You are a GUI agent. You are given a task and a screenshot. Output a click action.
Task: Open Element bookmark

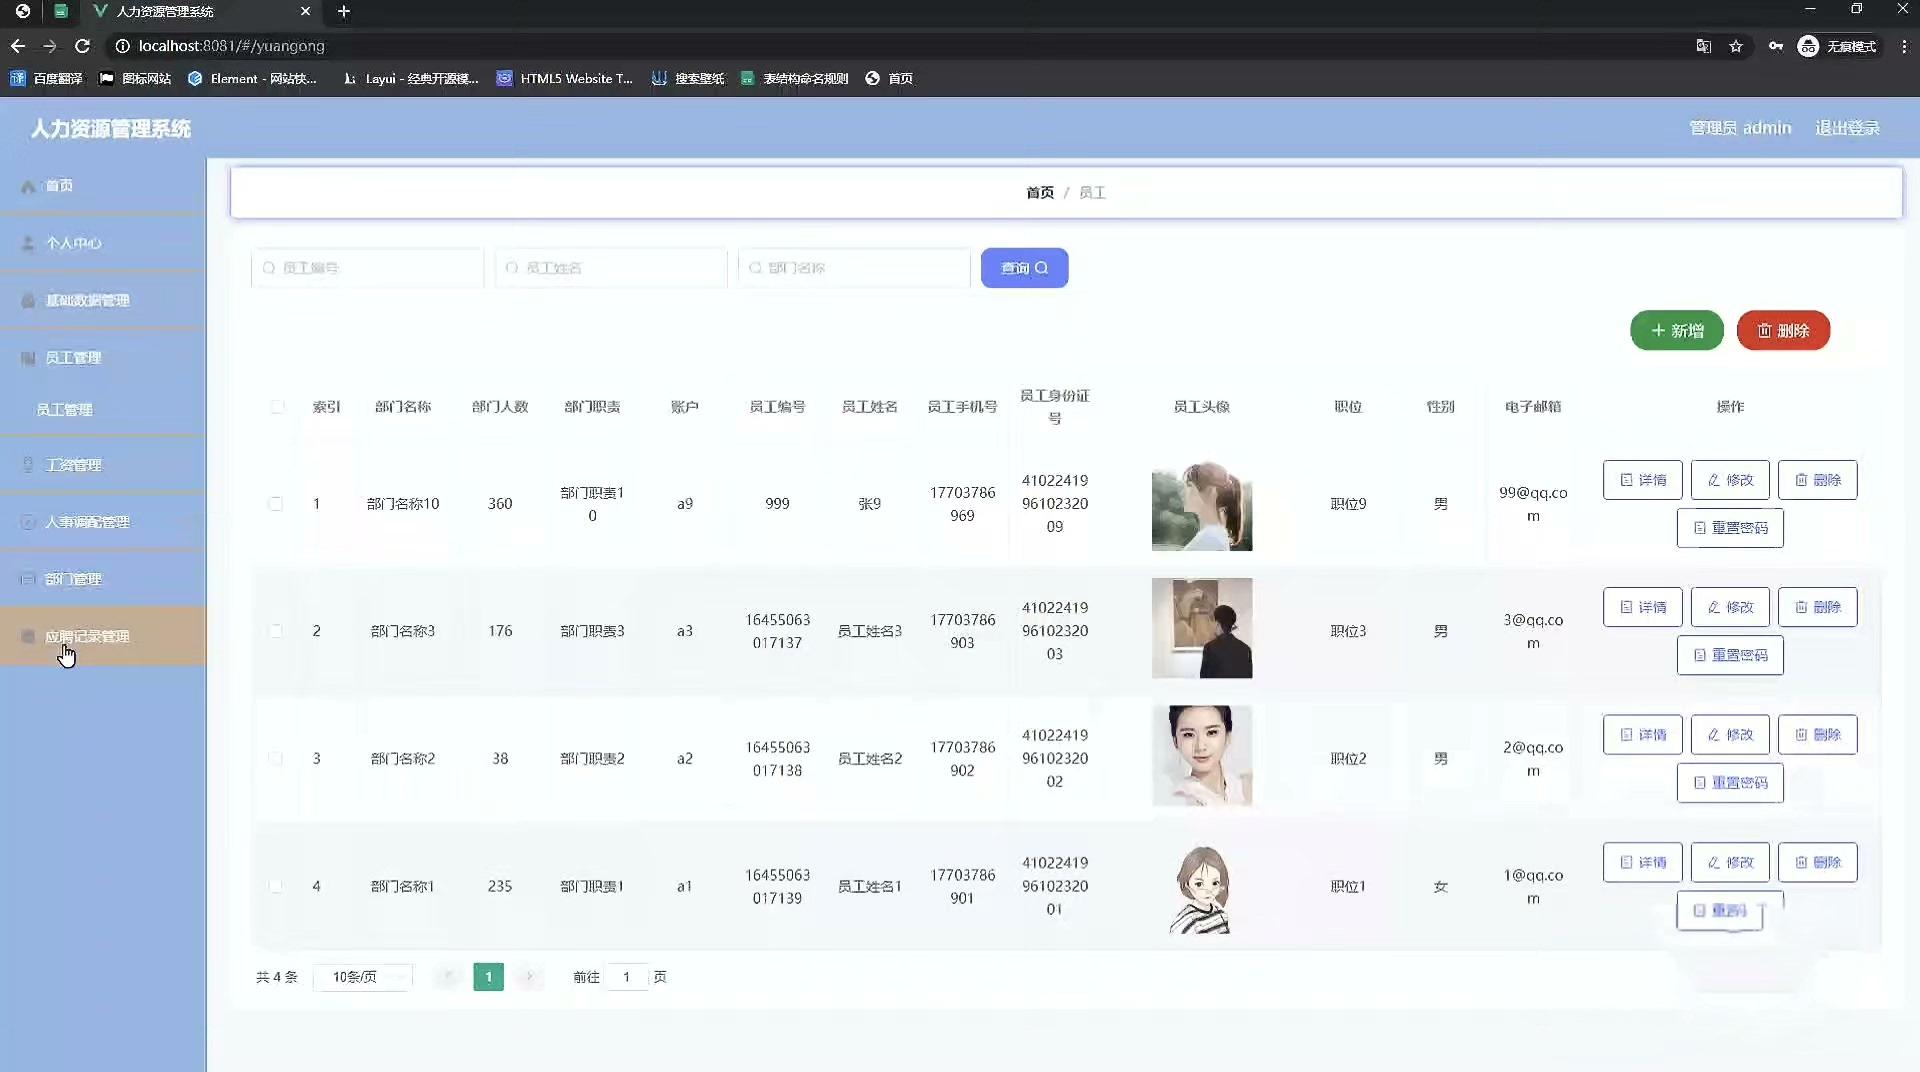(x=253, y=78)
